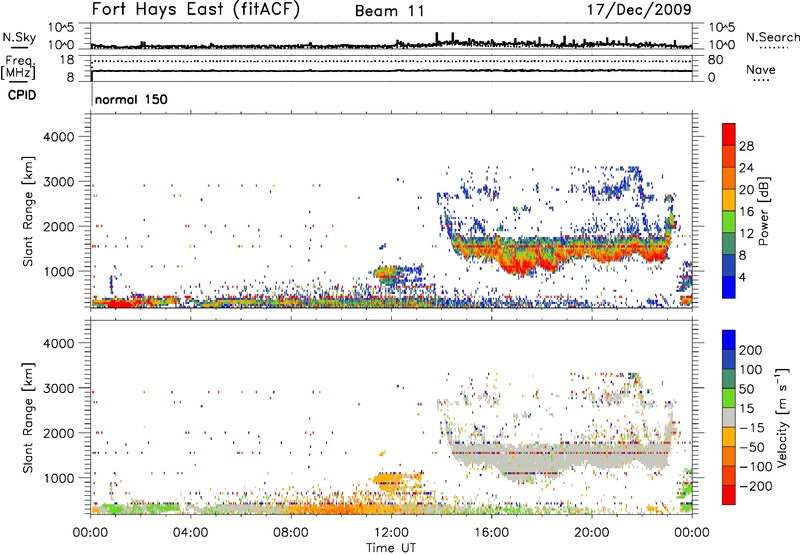The height and width of the screenshot is (554, 800).
Task: Click the strong red backscatter band near 17:00 in the power panel
Action: 520,265
